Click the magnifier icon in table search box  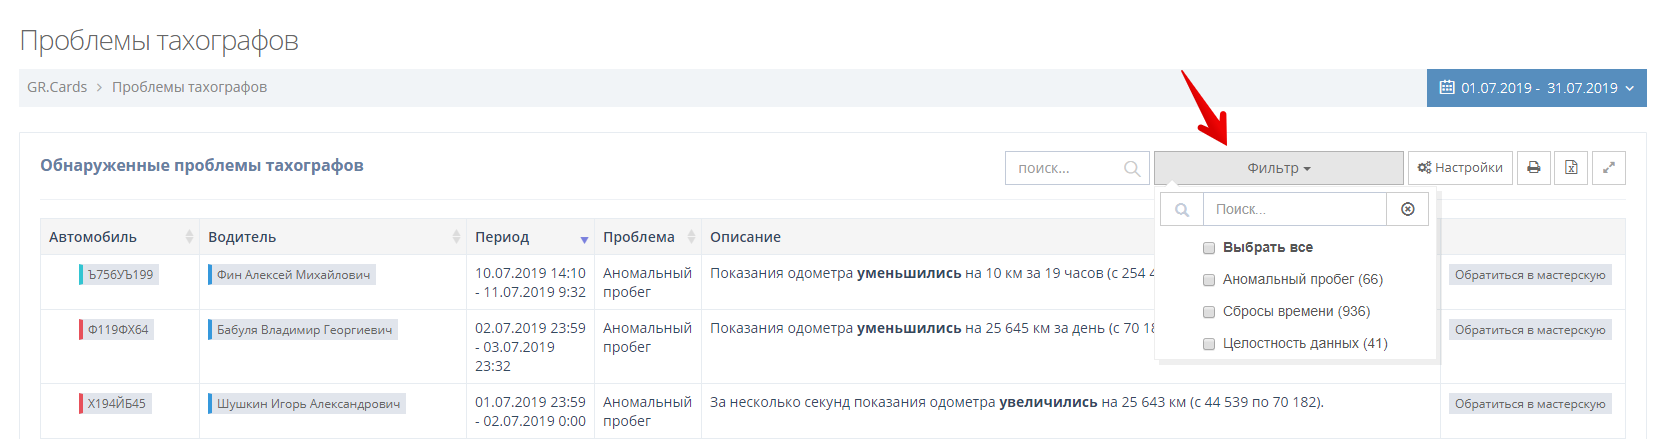pyautogui.click(x=1131, y=169)
